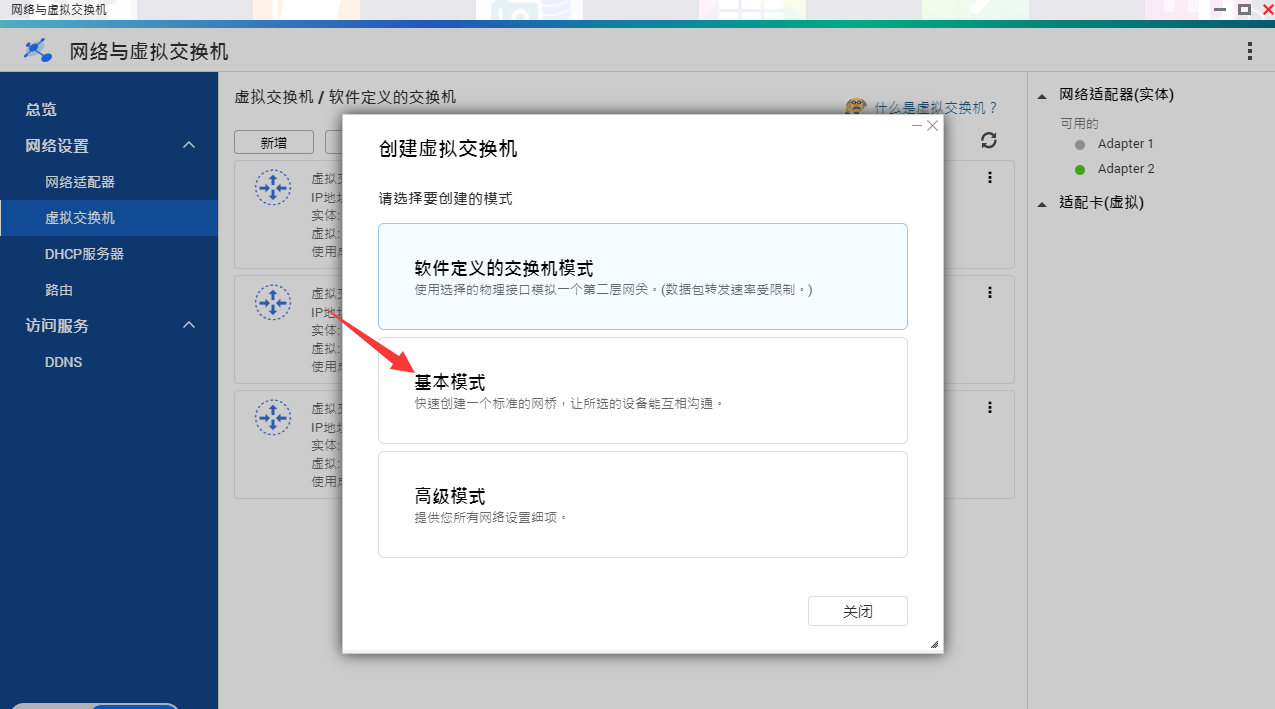Refresh the virtual switch list
Viewport: 1275px width, 709px height.
989,140
